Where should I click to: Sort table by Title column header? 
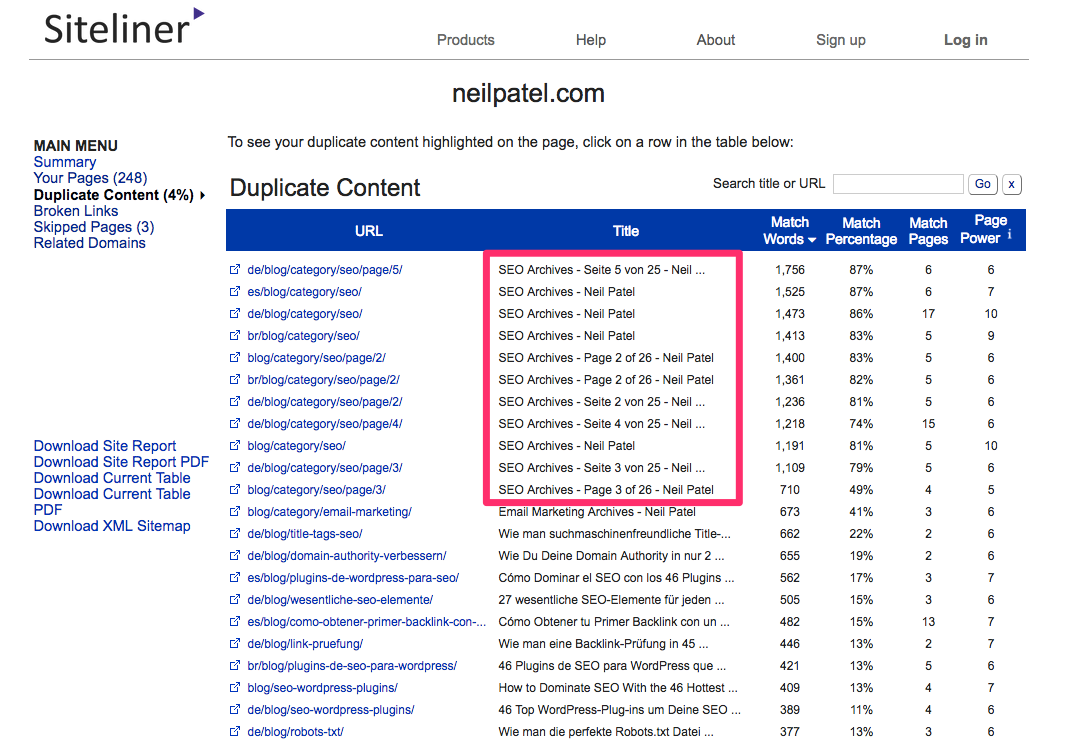626,231
